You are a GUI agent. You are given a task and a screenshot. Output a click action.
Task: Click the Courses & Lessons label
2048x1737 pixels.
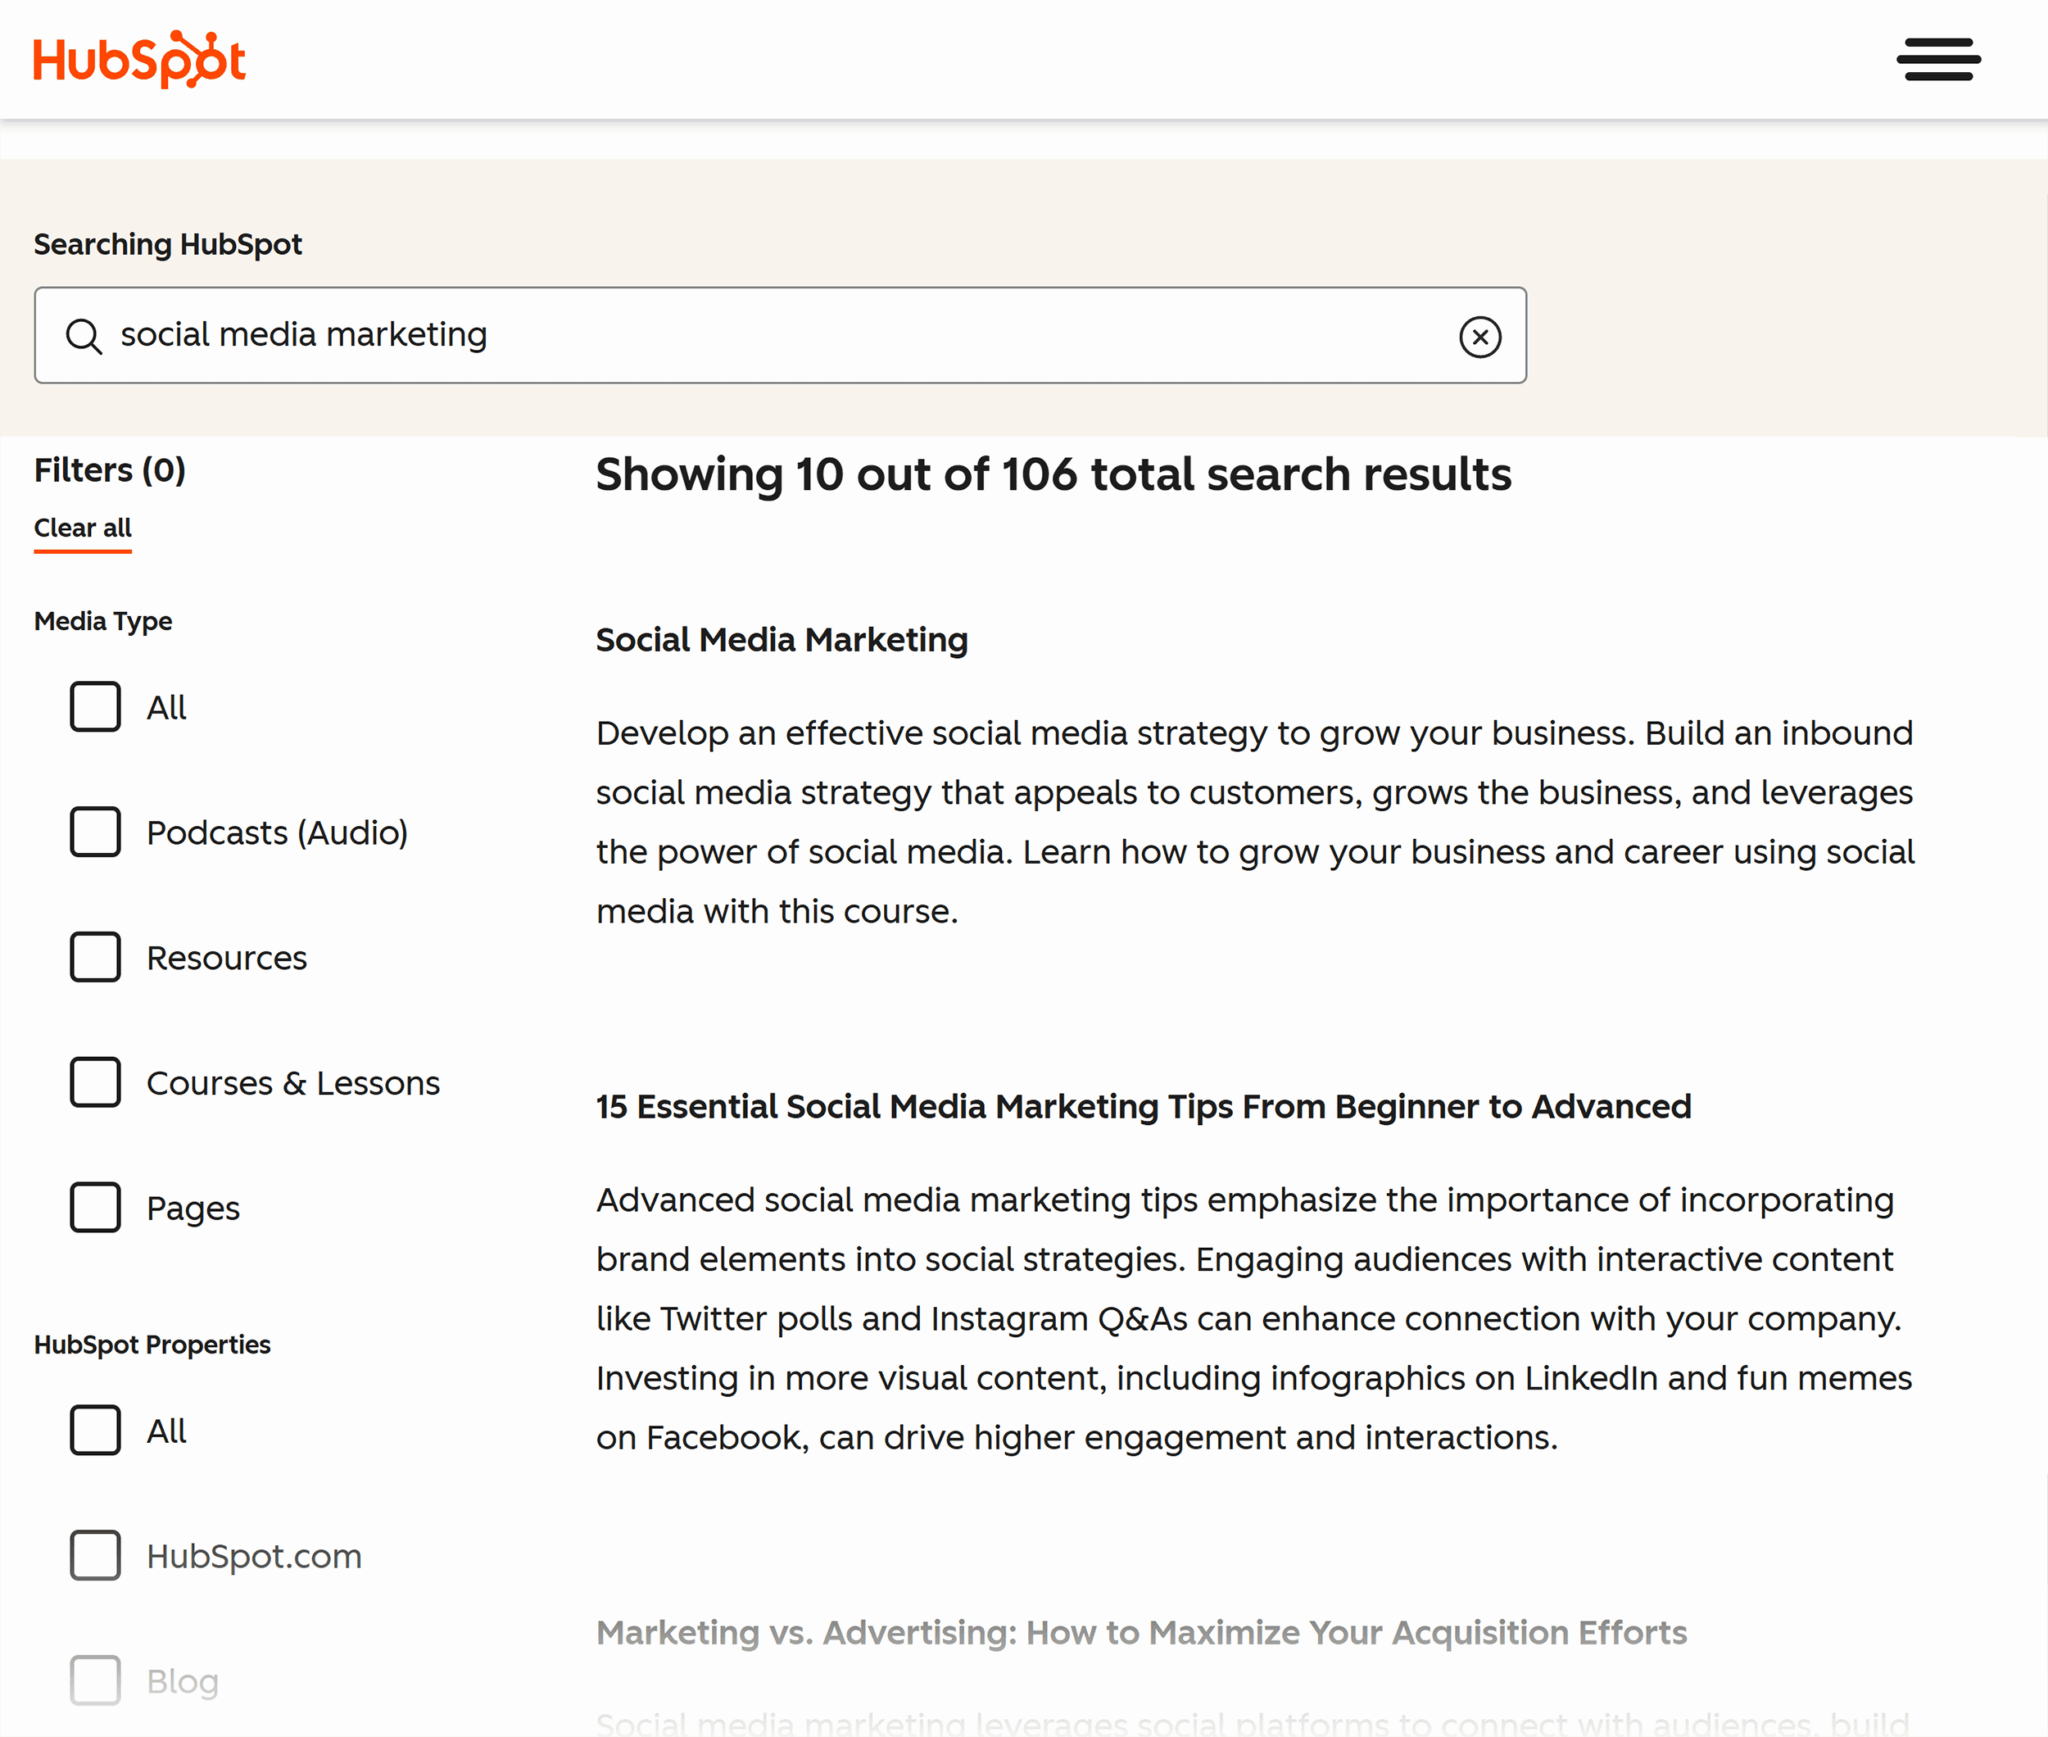point(293,1083)
